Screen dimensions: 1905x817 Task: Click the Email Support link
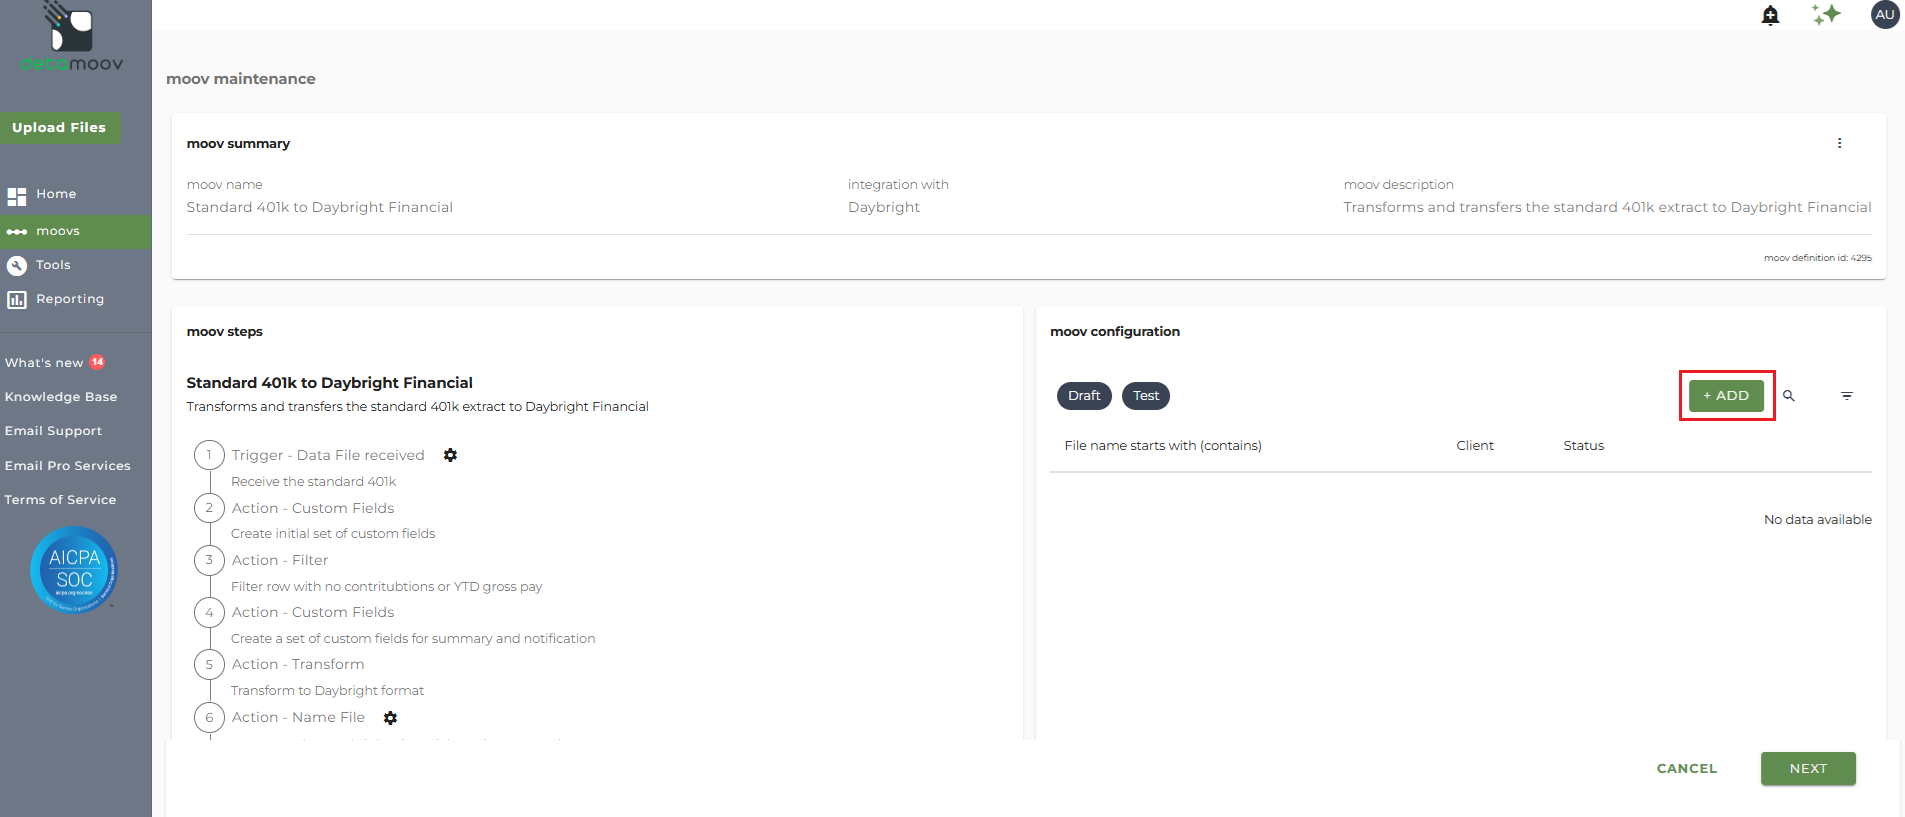[x=53, y=431]
